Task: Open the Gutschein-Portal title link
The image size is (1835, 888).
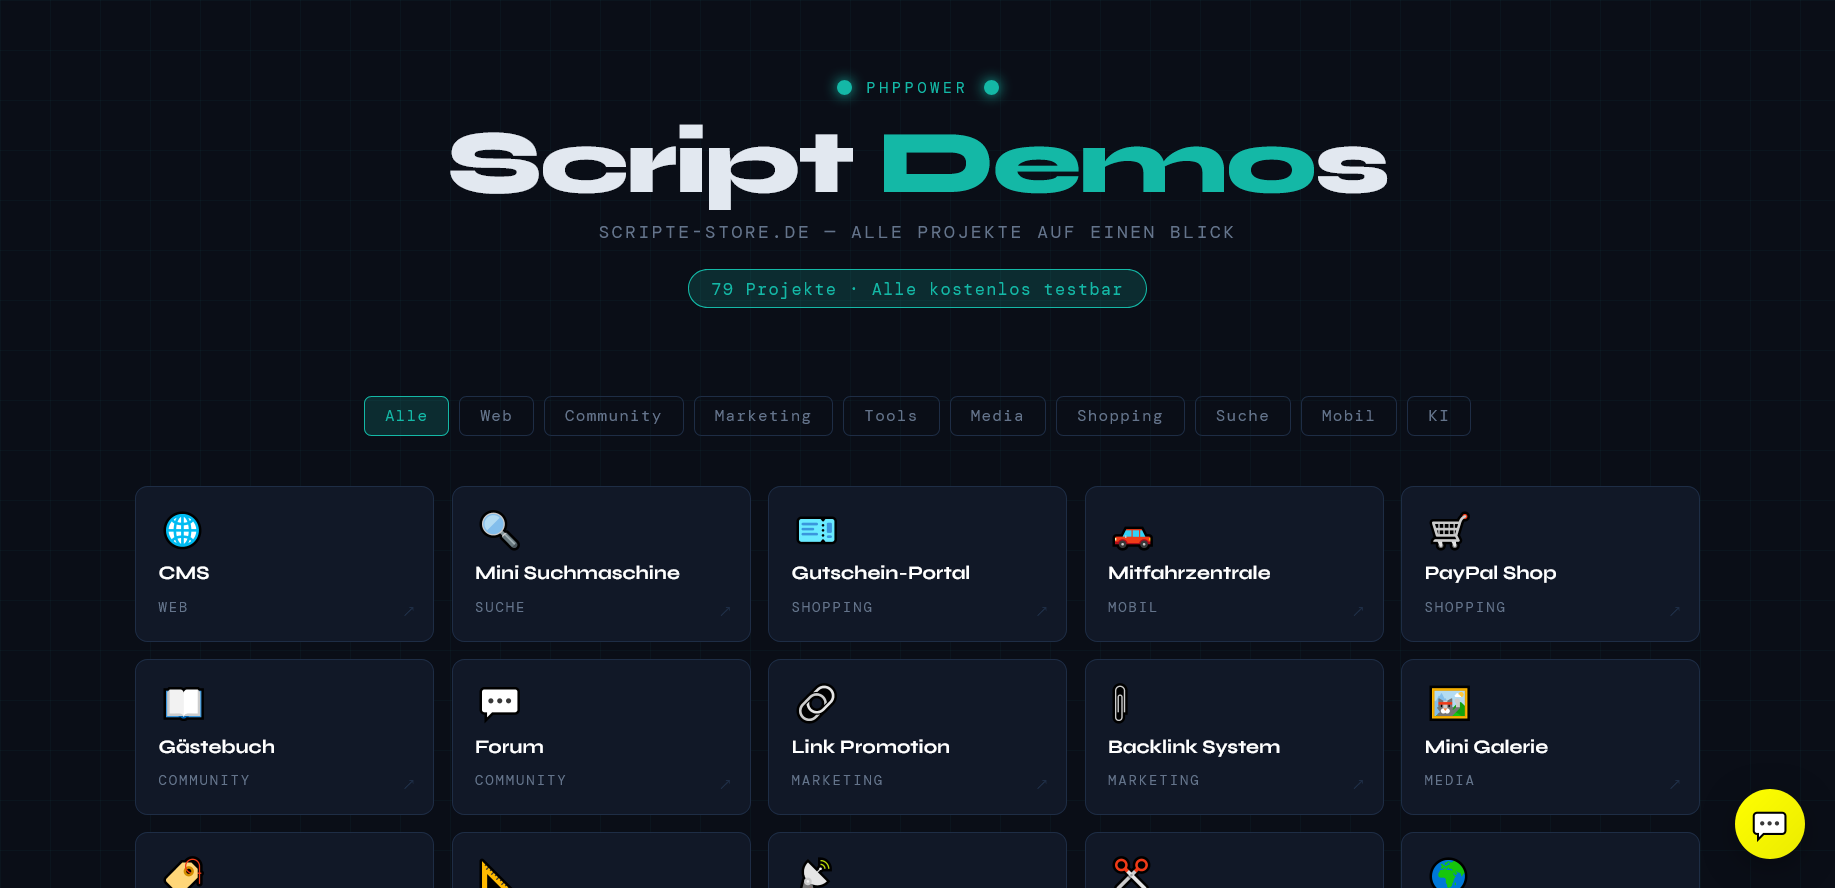Action: click(881, 573)
